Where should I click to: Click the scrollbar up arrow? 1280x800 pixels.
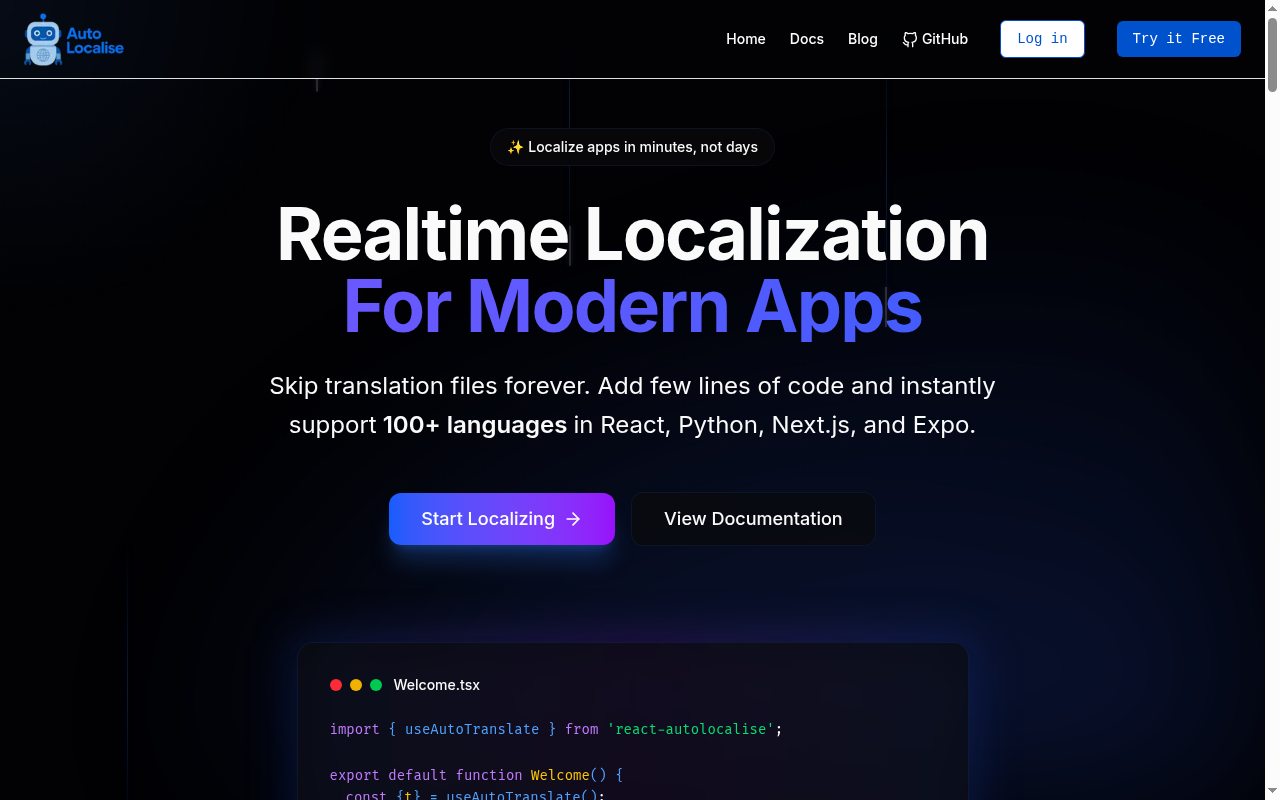pyautogui.click(x=1272, y=7)
